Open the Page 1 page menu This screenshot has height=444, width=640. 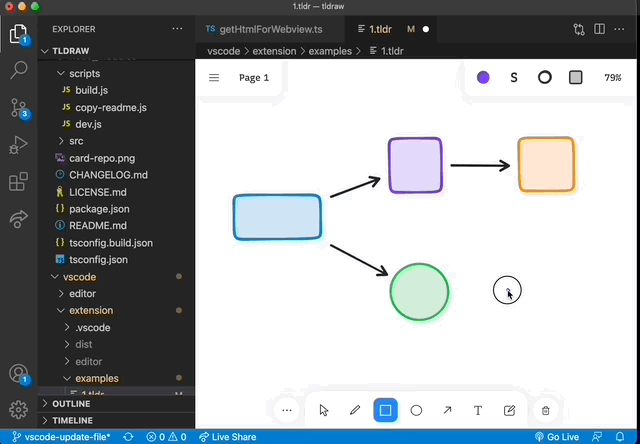(x=254, y=78)
